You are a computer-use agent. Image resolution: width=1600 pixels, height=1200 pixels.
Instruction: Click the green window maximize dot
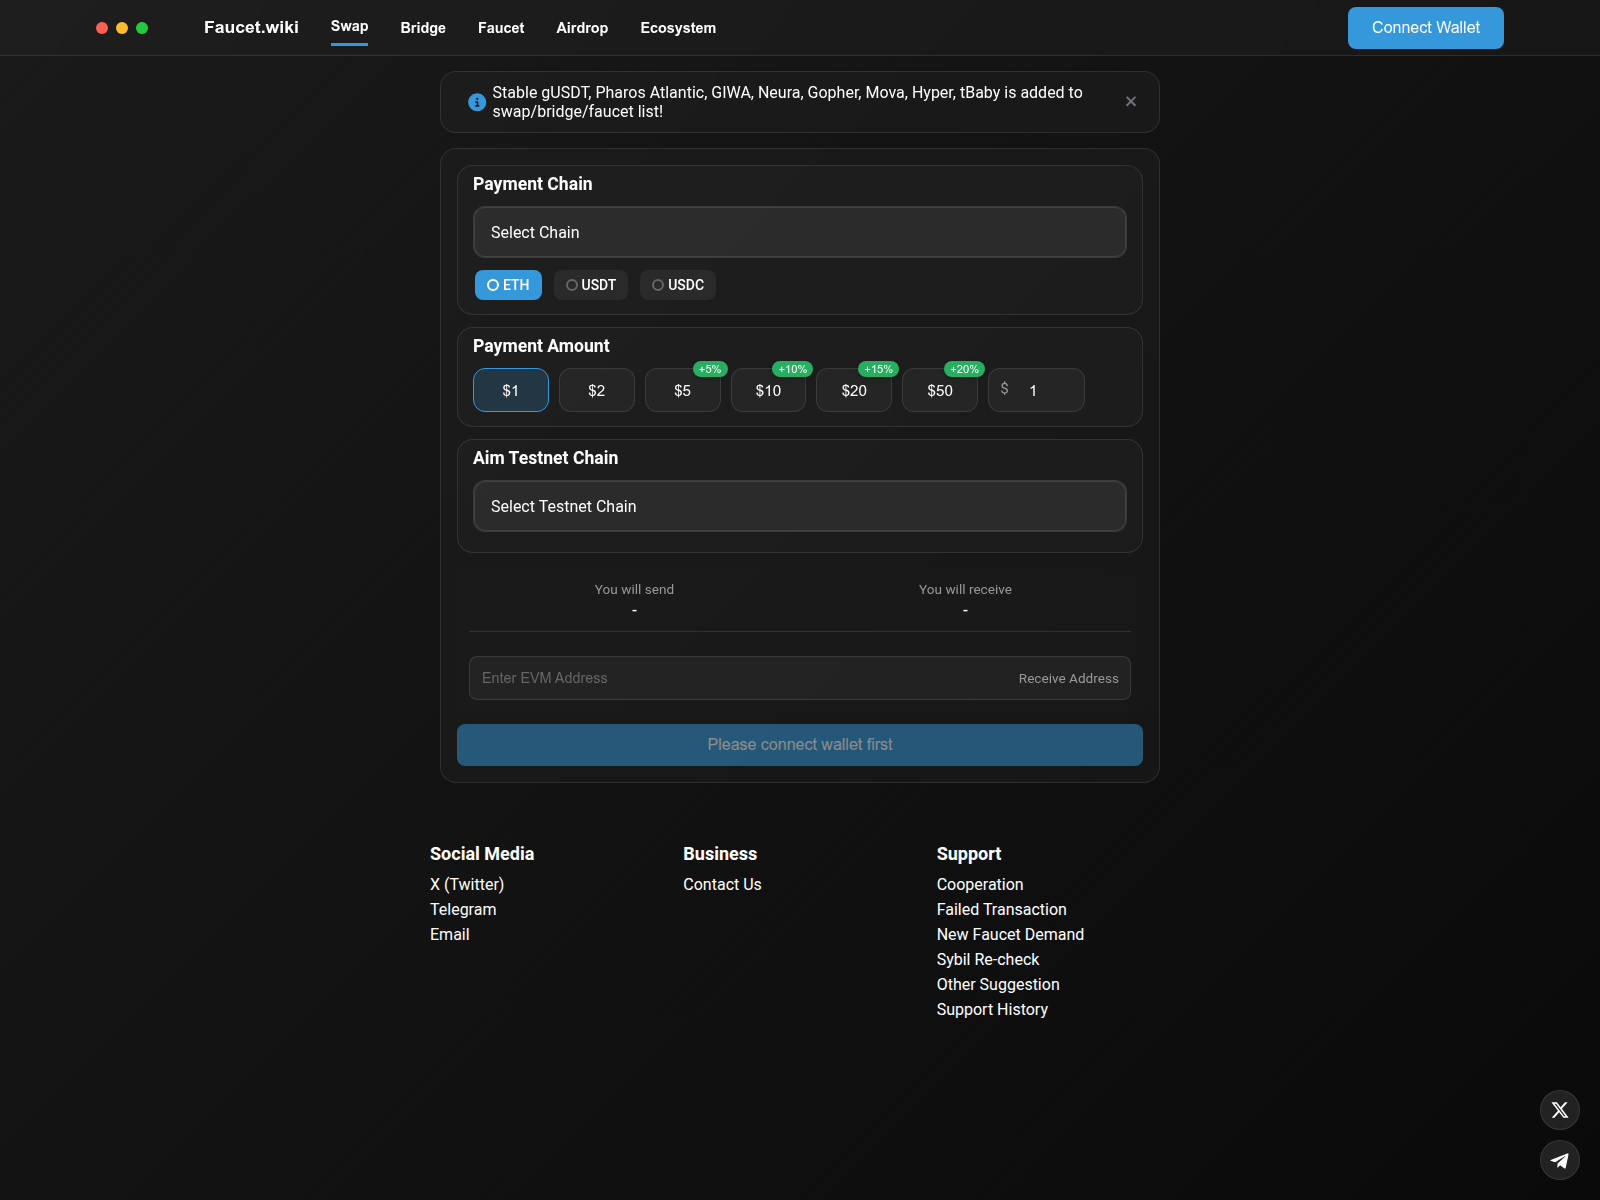click(x=142, y=28)
